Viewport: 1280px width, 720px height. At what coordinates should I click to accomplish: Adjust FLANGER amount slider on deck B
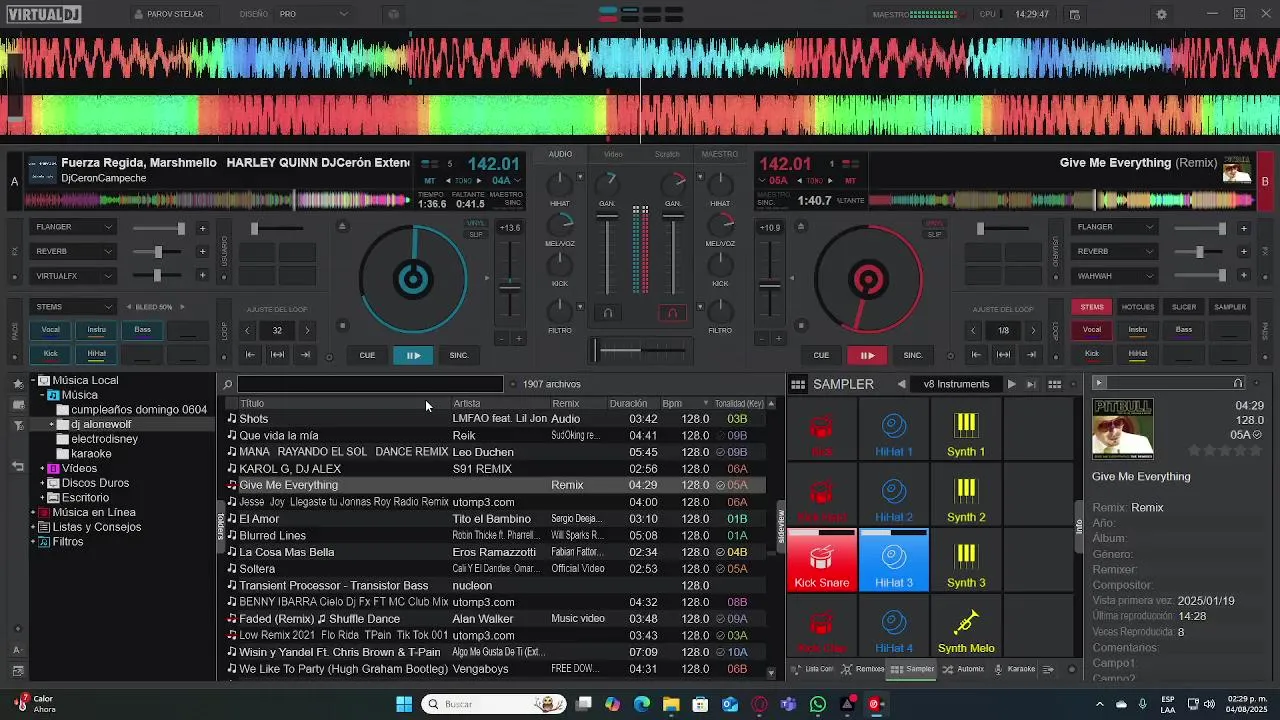point(1201,228)
